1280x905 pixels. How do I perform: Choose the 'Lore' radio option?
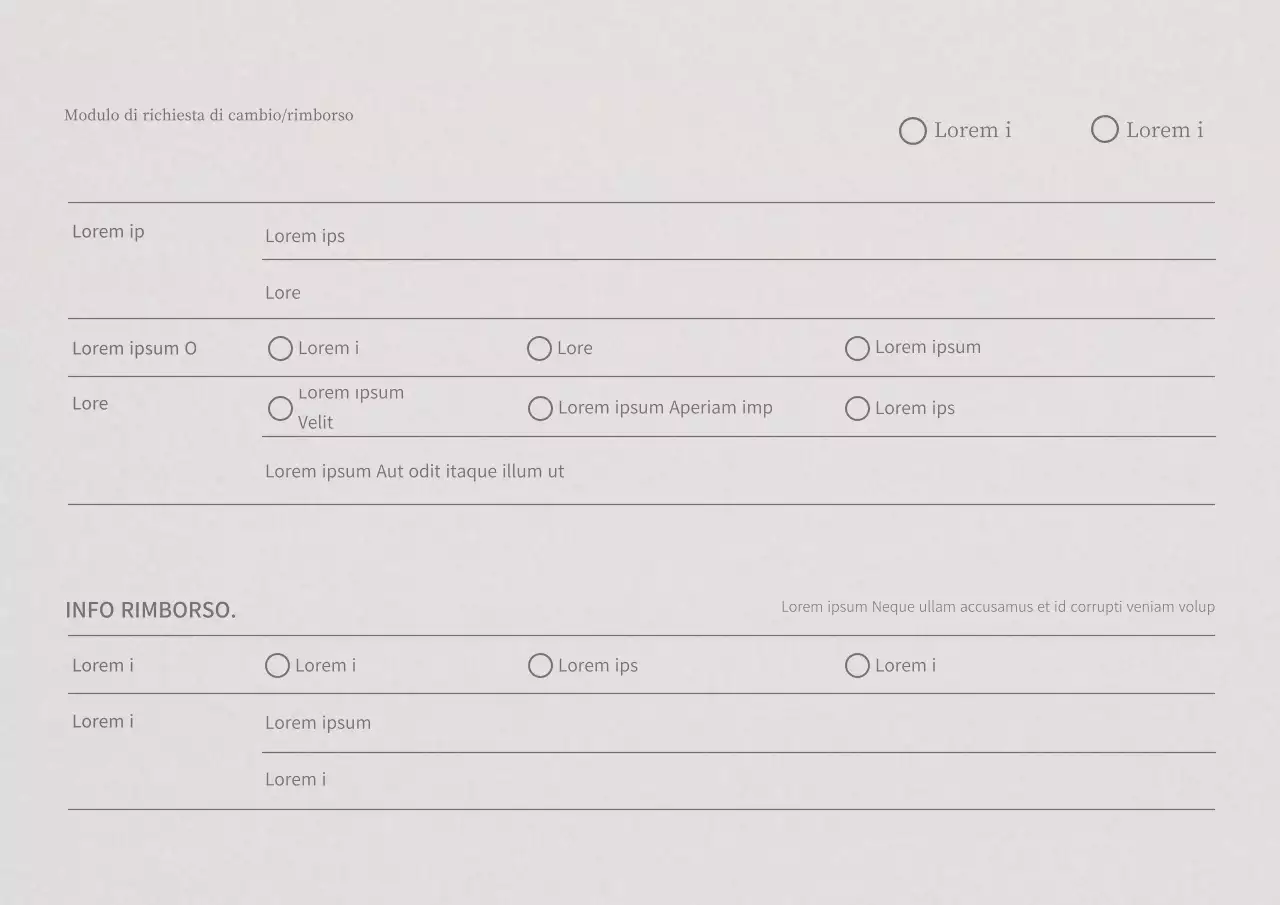click(x=539, y=348)
